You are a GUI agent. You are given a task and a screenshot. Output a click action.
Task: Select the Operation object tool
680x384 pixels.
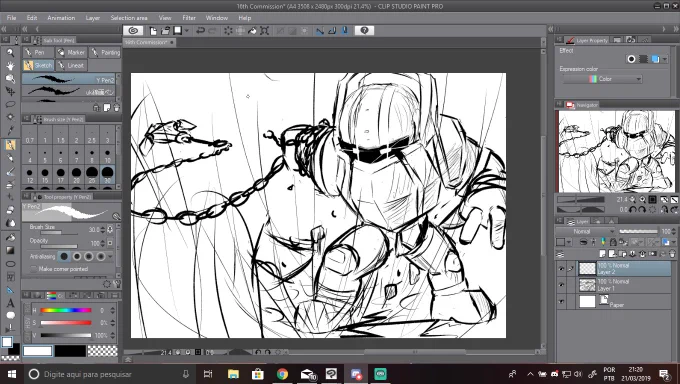click(10, 79)
